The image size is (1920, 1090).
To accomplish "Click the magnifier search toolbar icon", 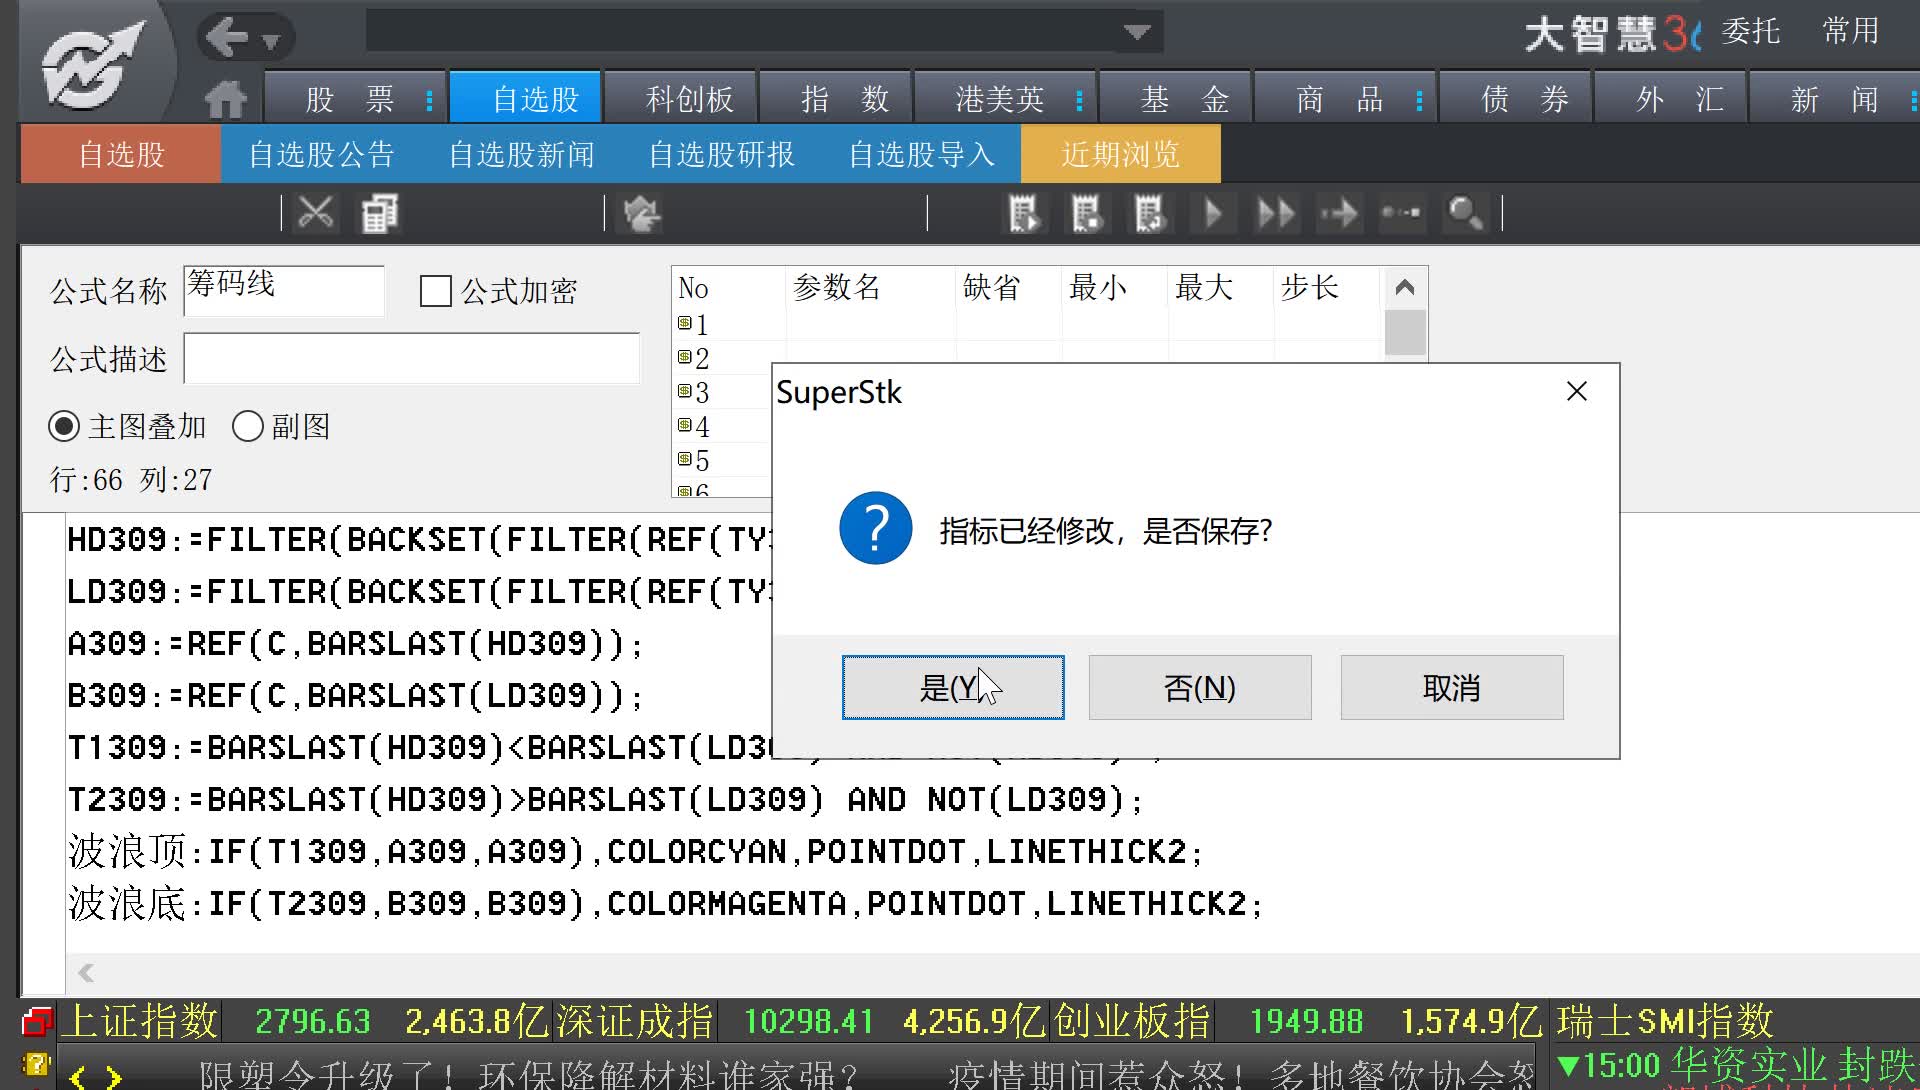I will 1465,213.
